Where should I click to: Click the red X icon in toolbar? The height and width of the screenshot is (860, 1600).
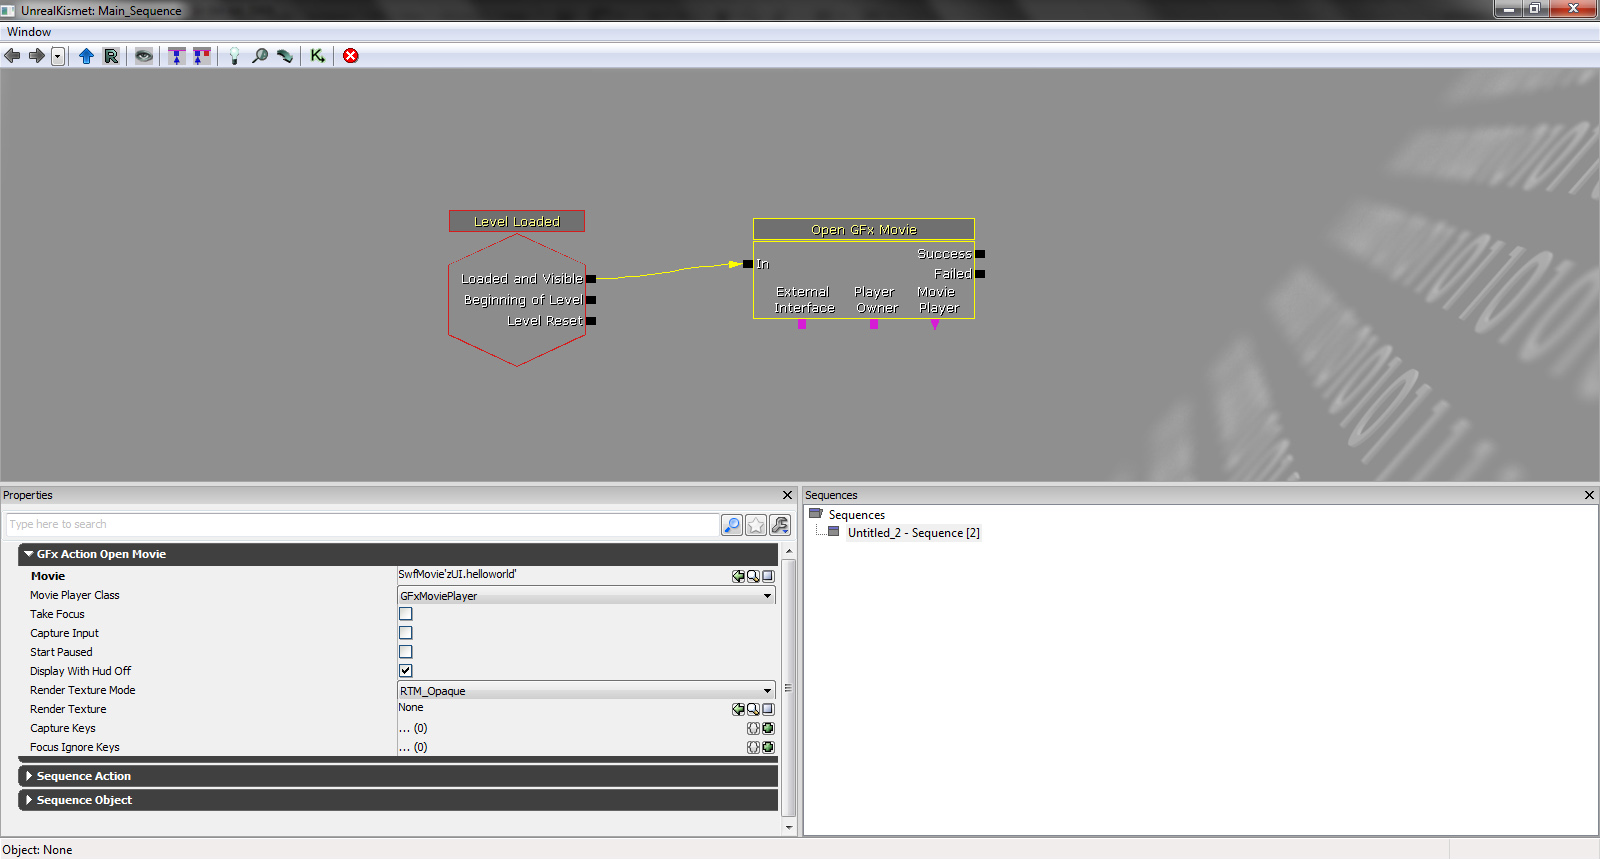(351, 56)
